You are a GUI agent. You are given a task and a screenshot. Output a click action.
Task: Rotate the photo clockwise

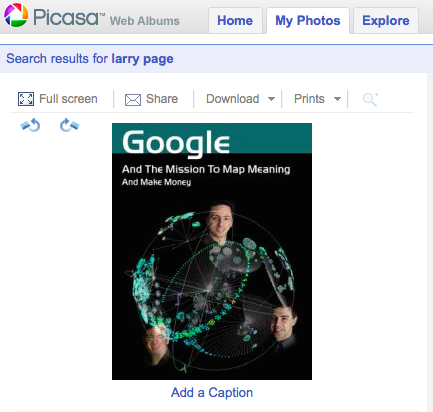pos(69,125)
